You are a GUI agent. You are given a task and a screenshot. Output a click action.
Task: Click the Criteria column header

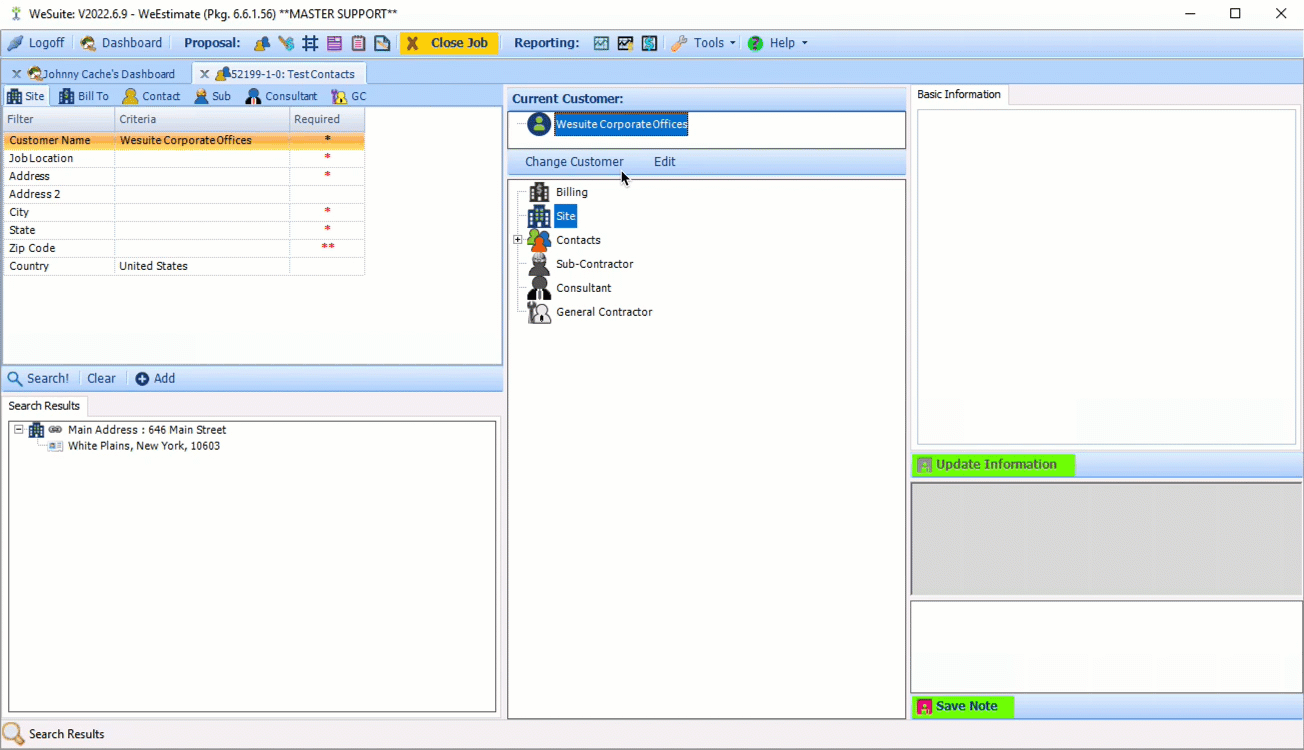click(202, 119)
